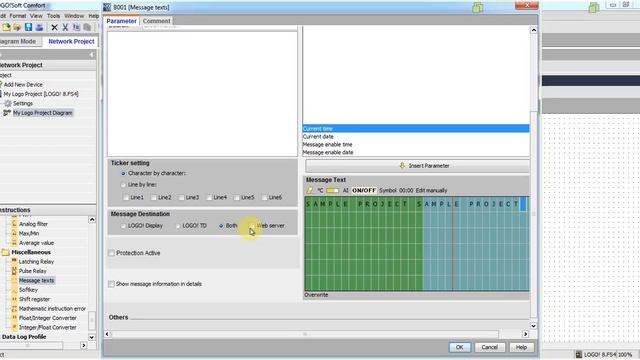Click the Copy toolbar icon

click(x=76, y=27)
